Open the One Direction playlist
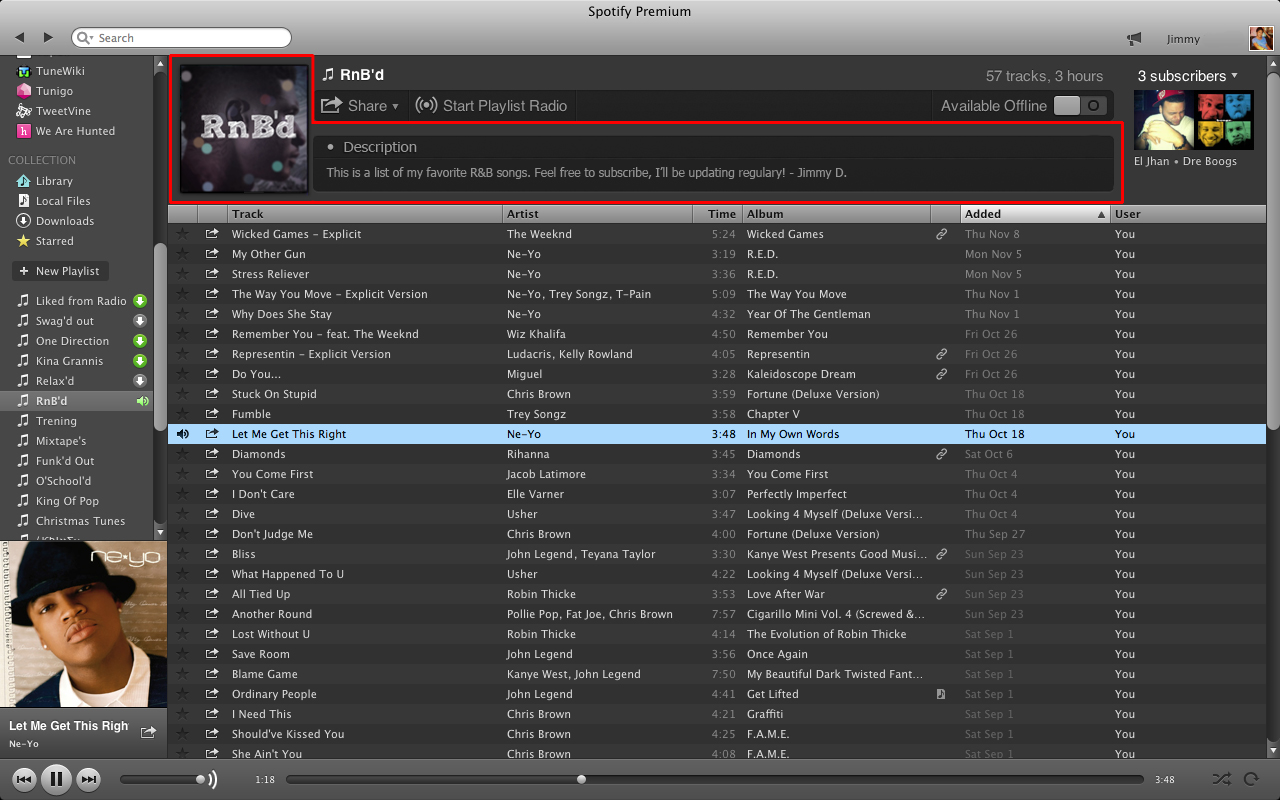The width and height of the screenshot is (1280, 800). click(72, 341)
